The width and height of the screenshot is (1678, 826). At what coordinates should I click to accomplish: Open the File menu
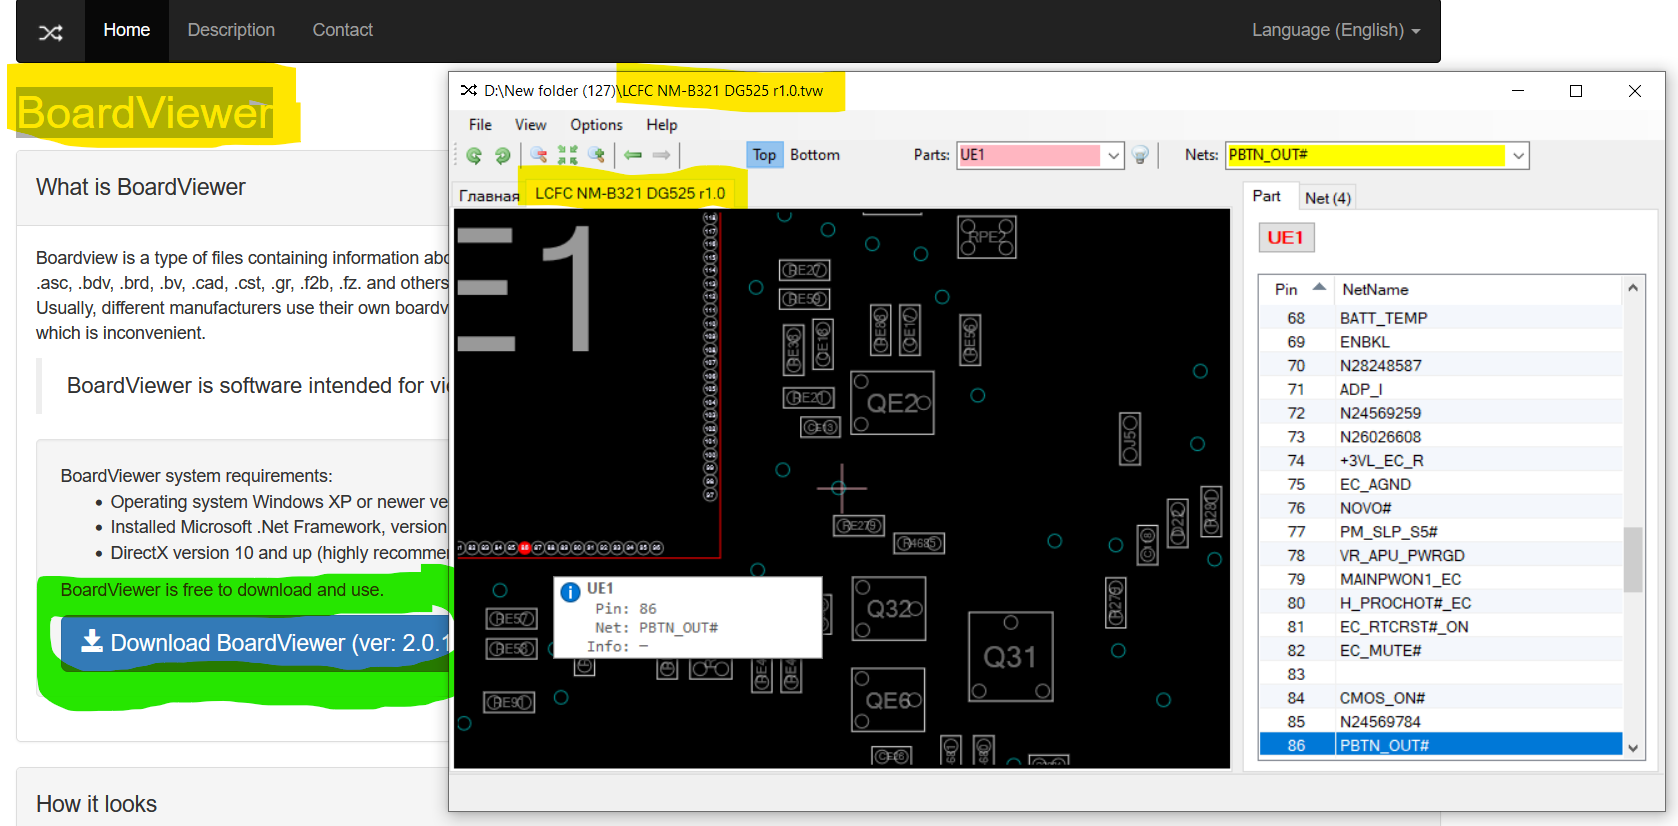coord(480,125)
